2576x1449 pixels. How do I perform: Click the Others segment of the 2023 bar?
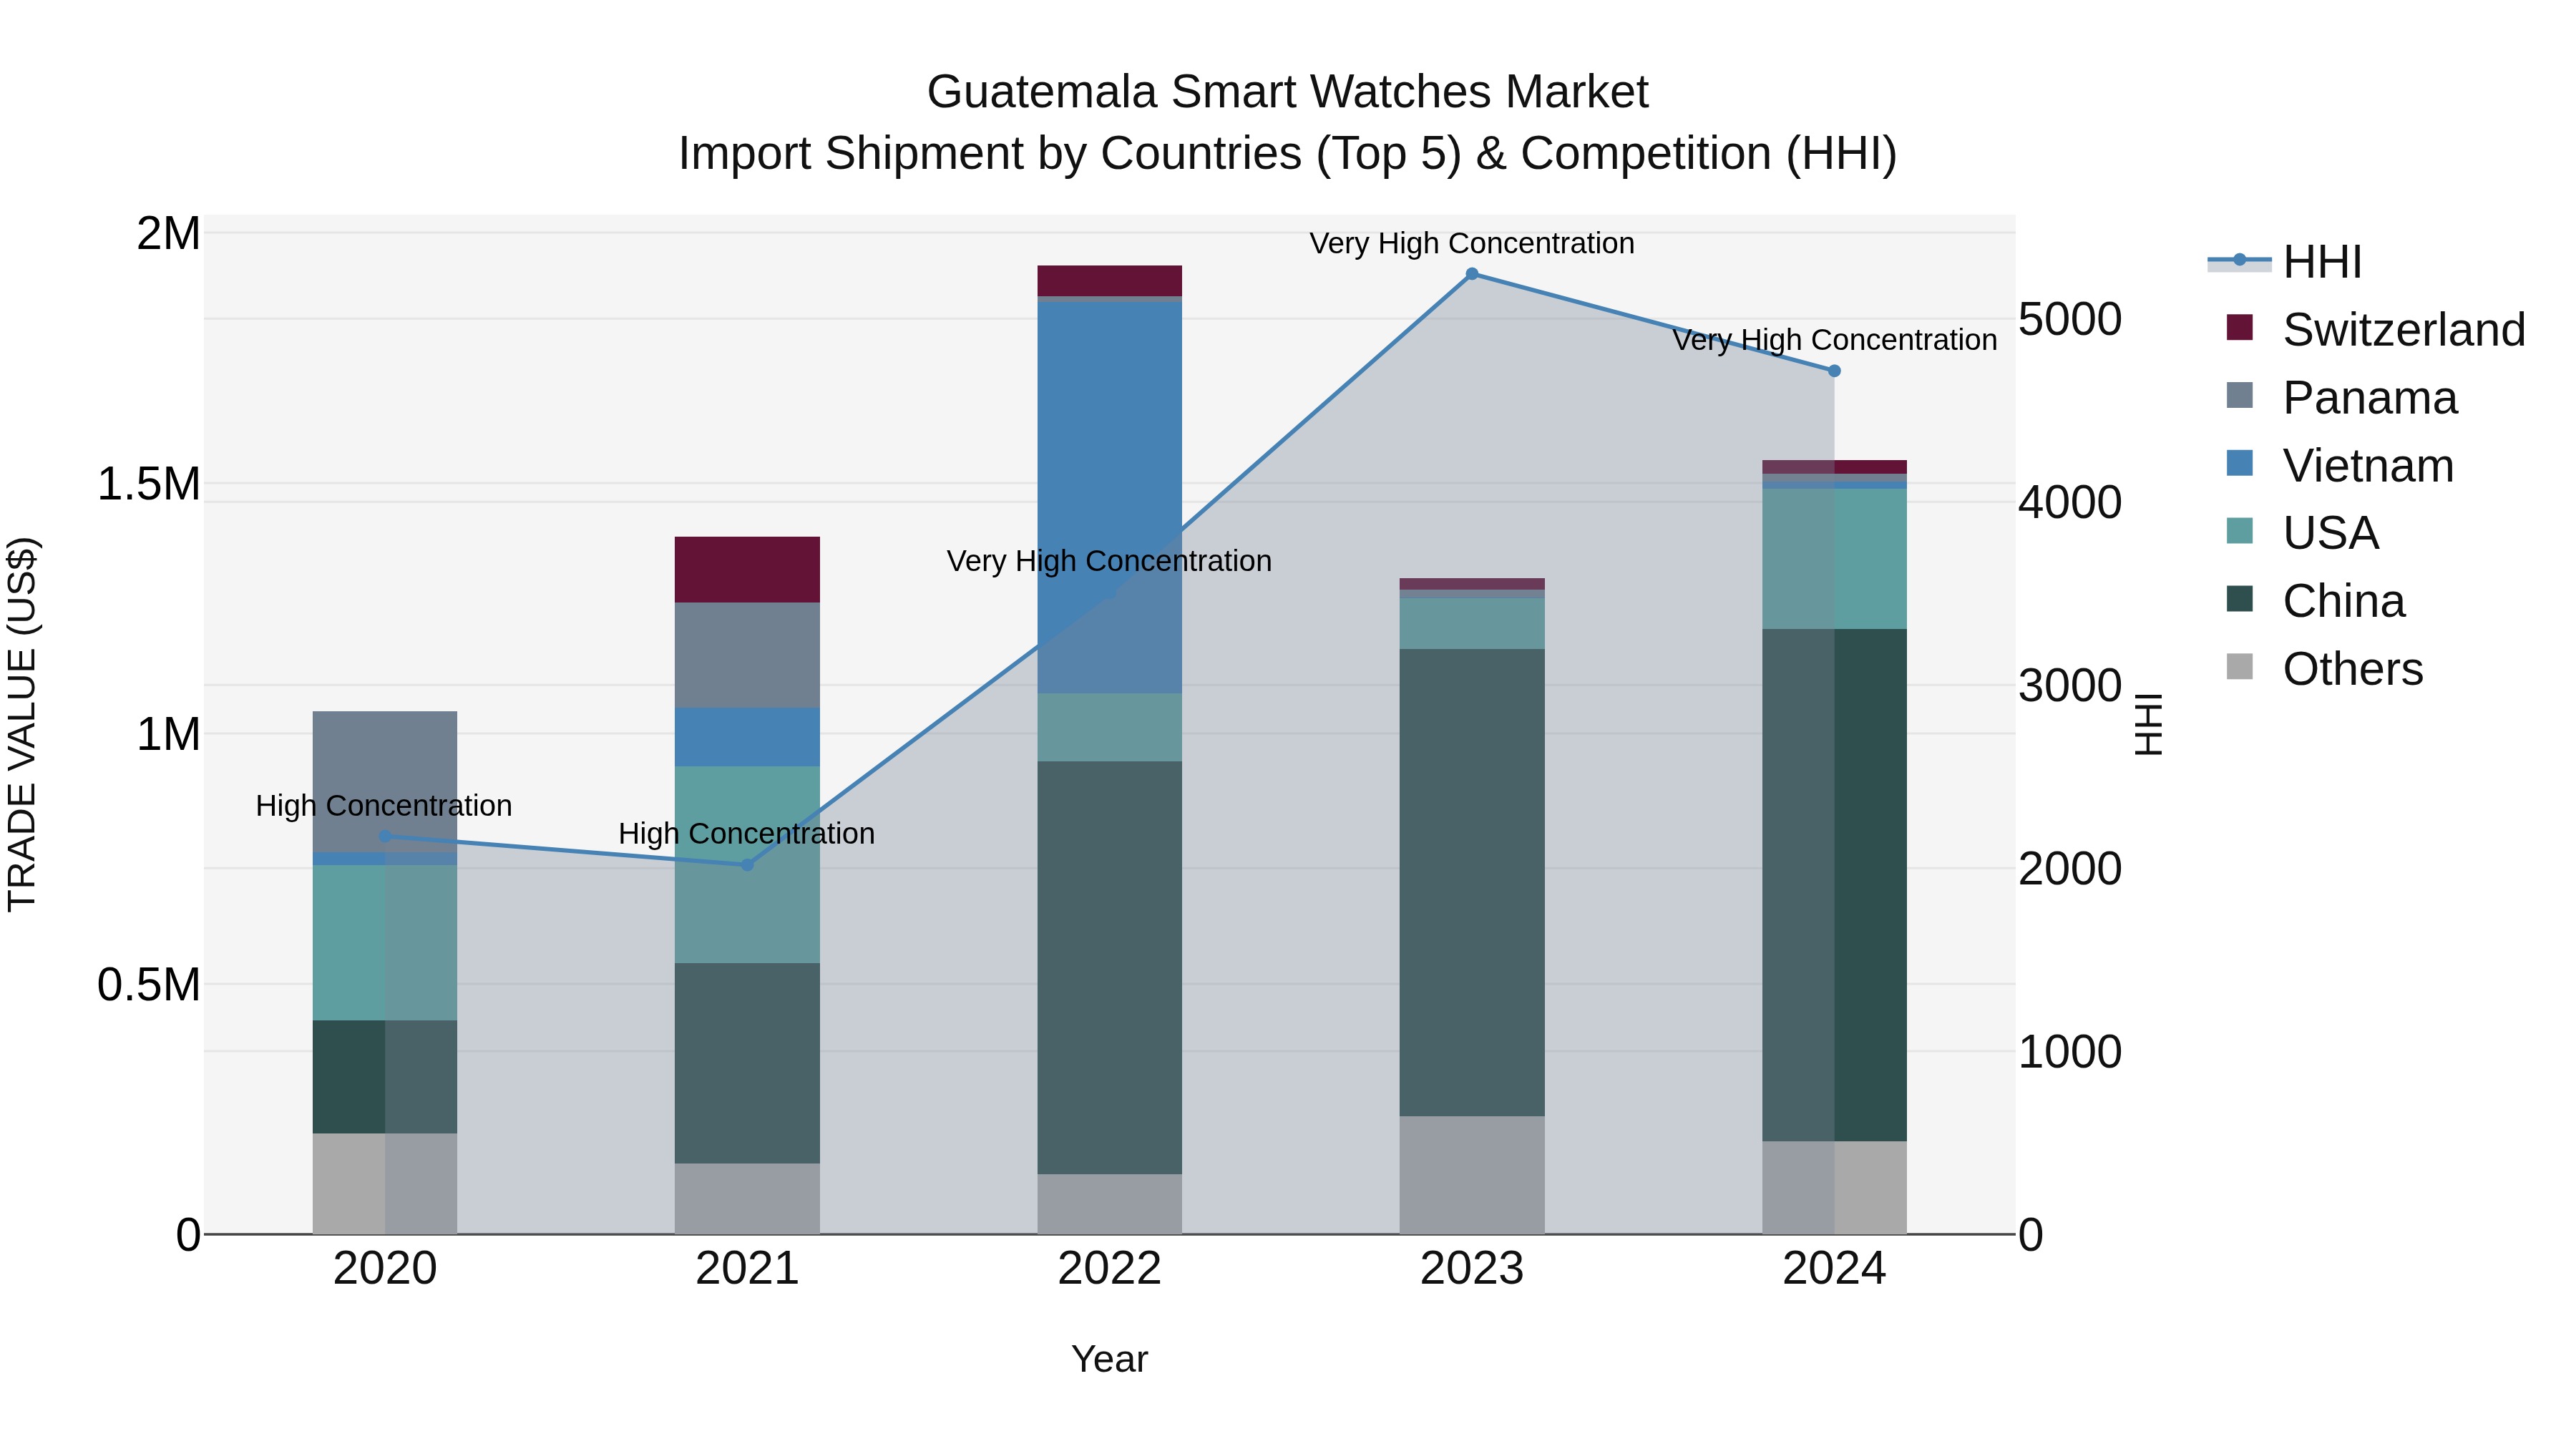(1472, 1175)
